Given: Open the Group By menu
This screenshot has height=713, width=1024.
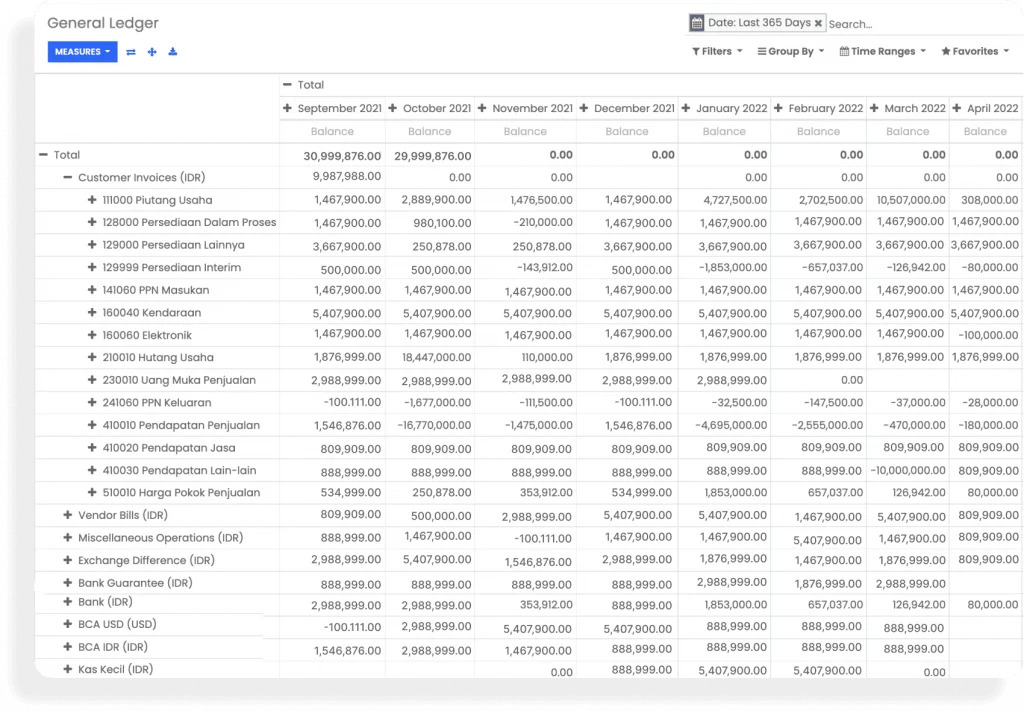Looking at the screenshot, I should tap(790, 52).
